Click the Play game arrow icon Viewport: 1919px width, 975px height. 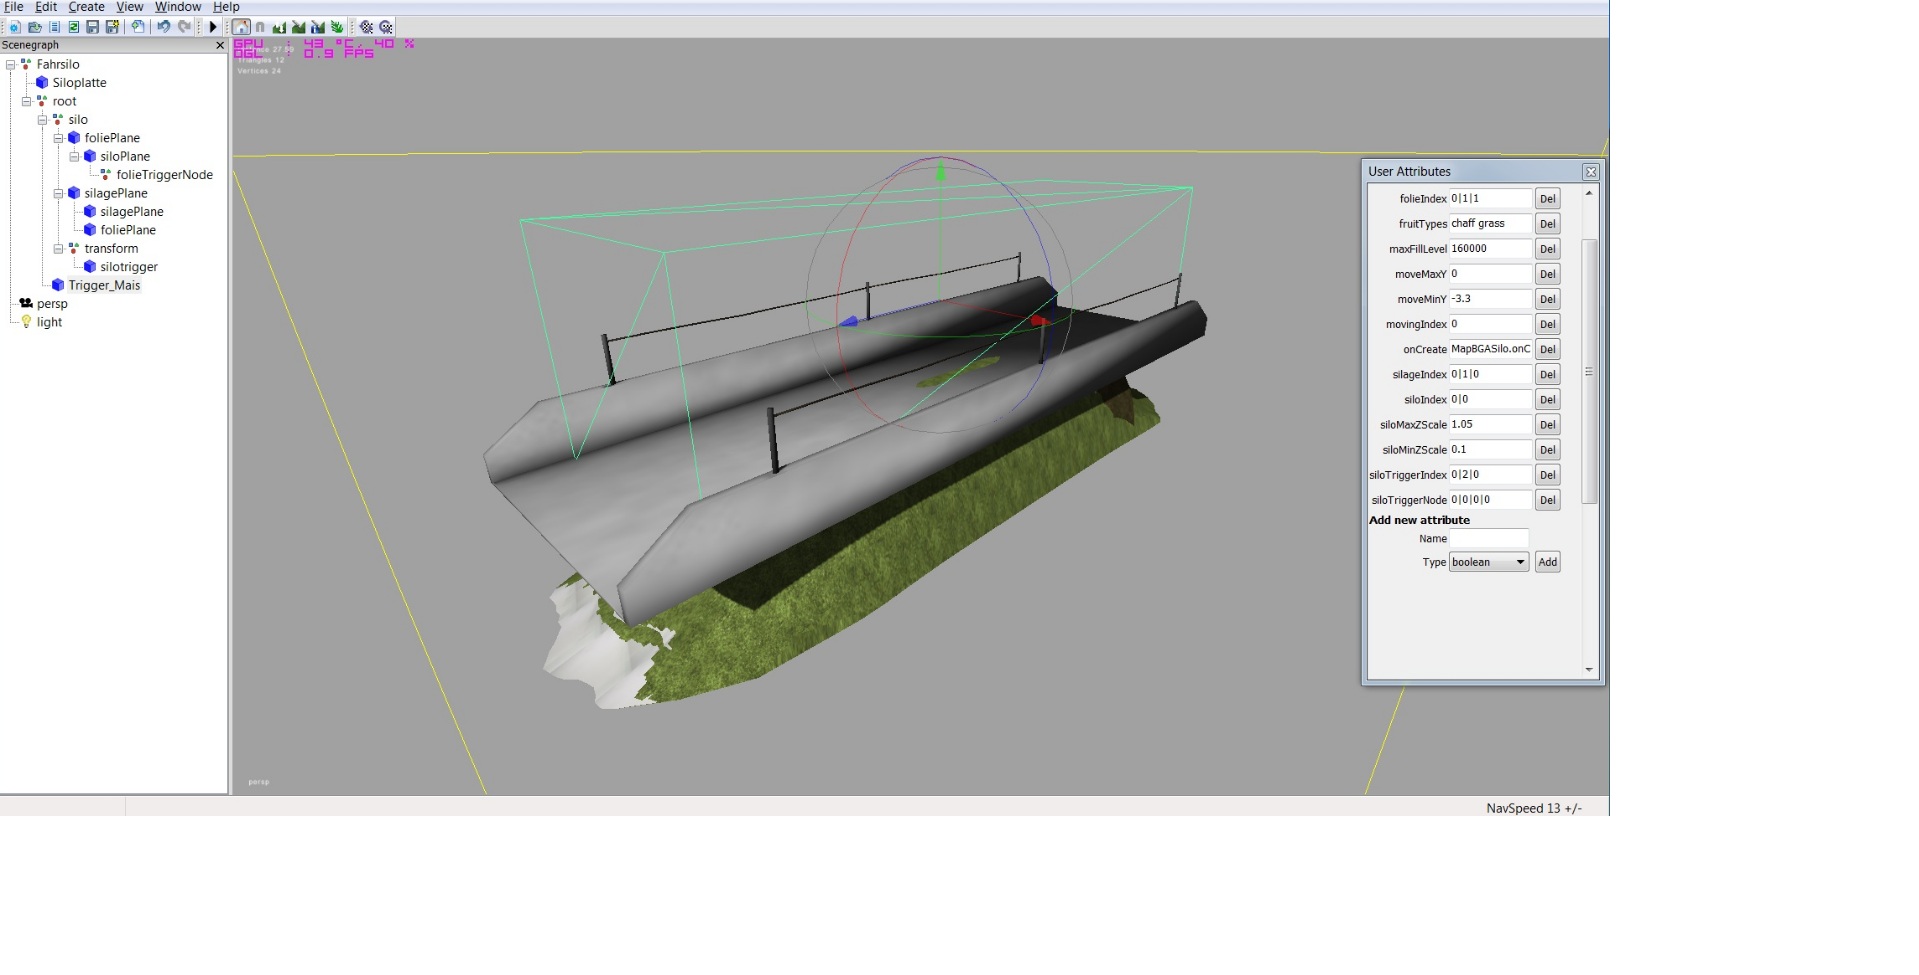coord(212,27)
